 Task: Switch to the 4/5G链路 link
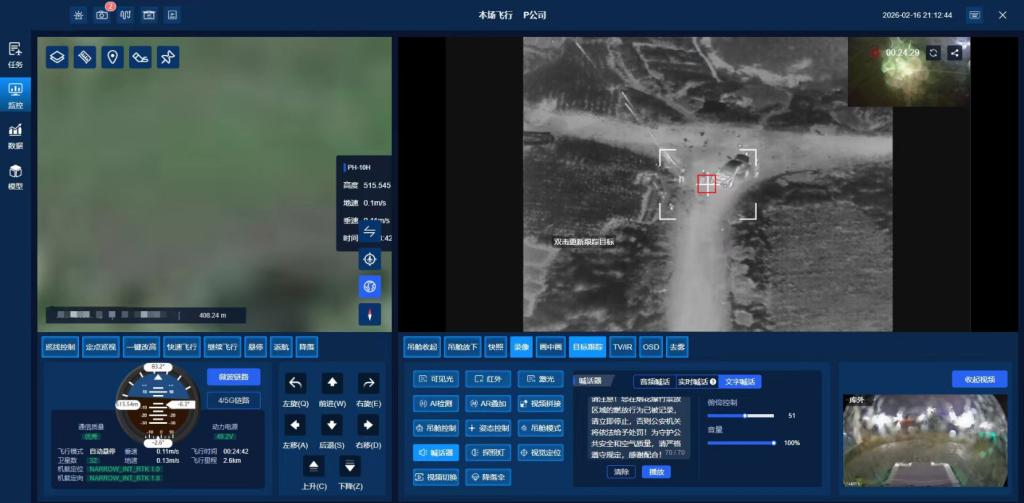(233, 401)
